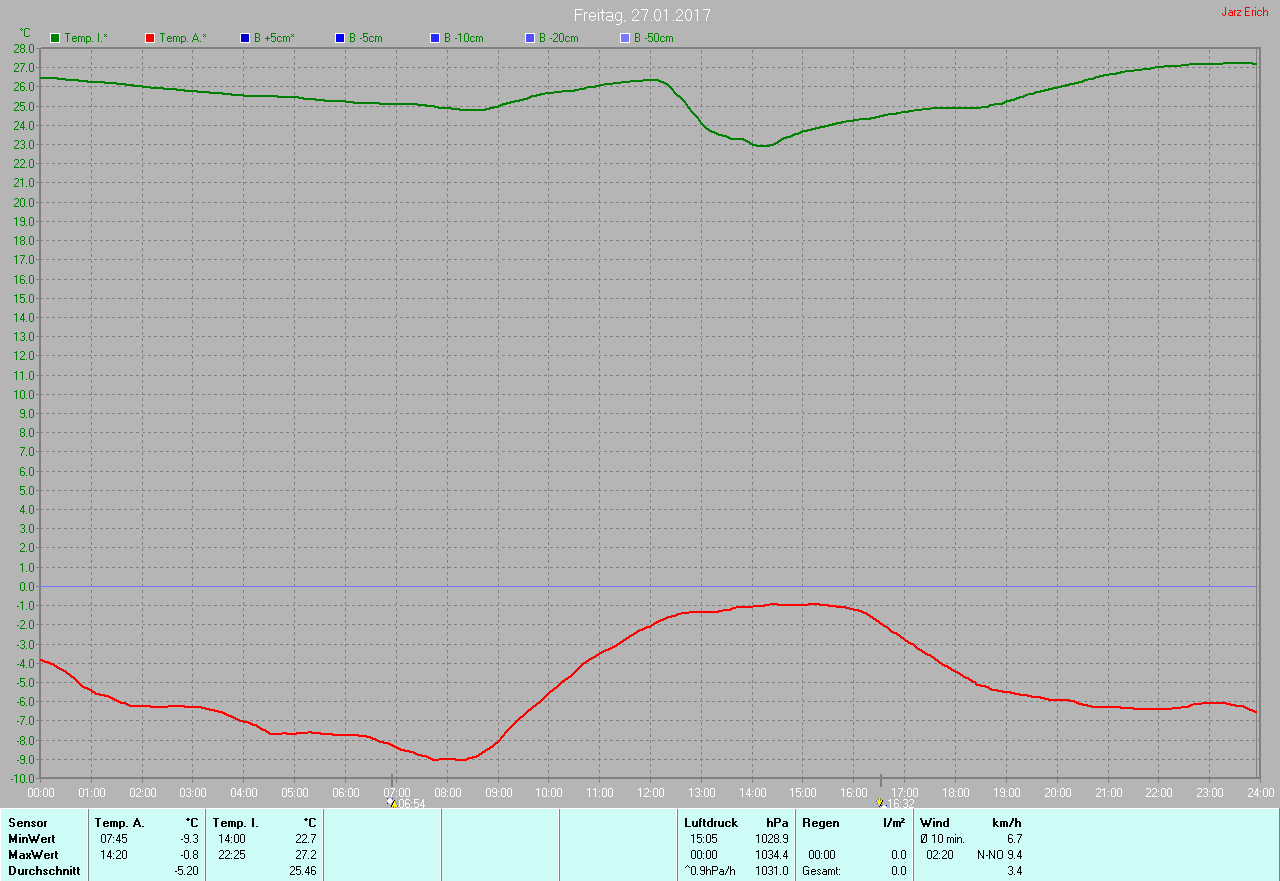Click the MinWert row label
This screenshot has width=1280, height=881.
point(32,839)
